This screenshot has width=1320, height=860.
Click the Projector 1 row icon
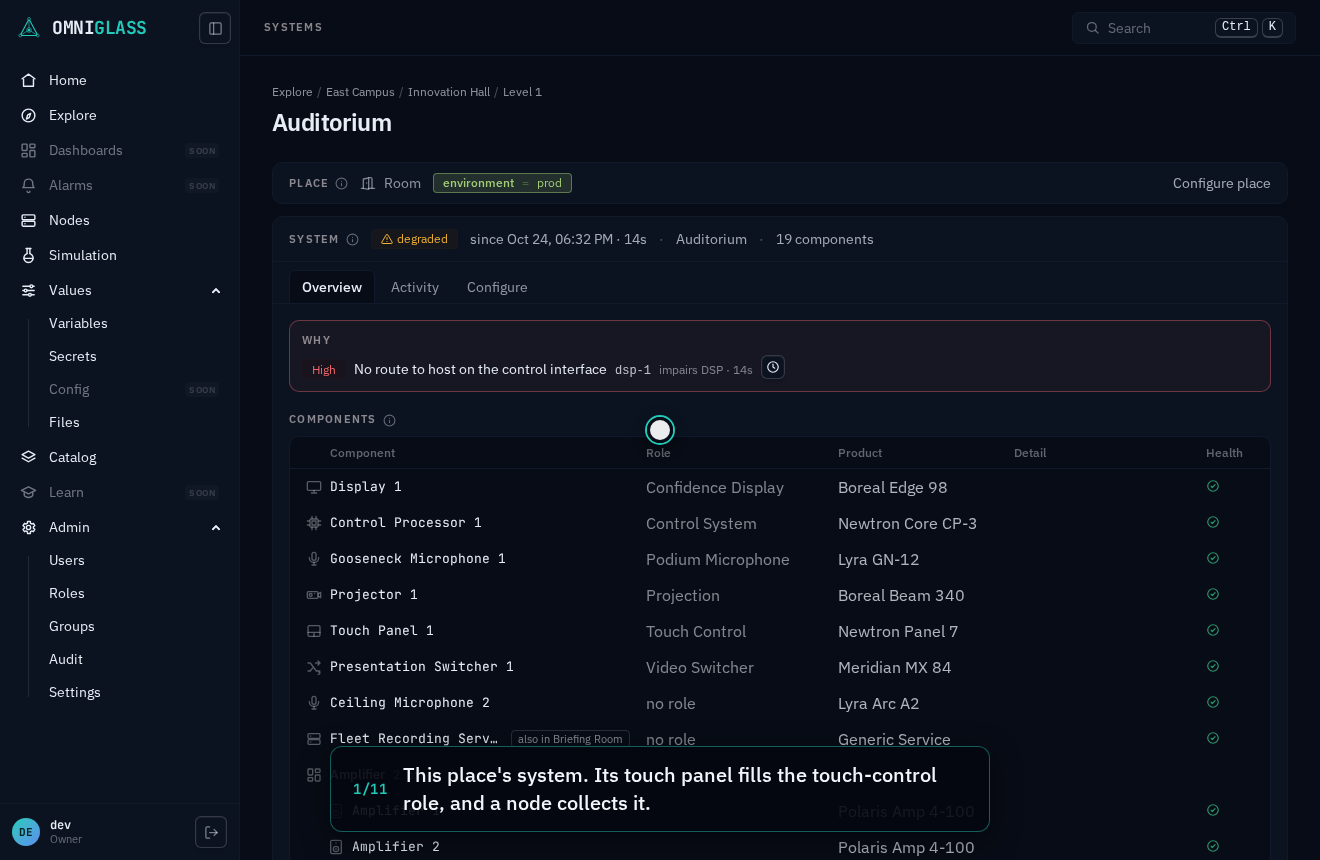coord(314,595)
